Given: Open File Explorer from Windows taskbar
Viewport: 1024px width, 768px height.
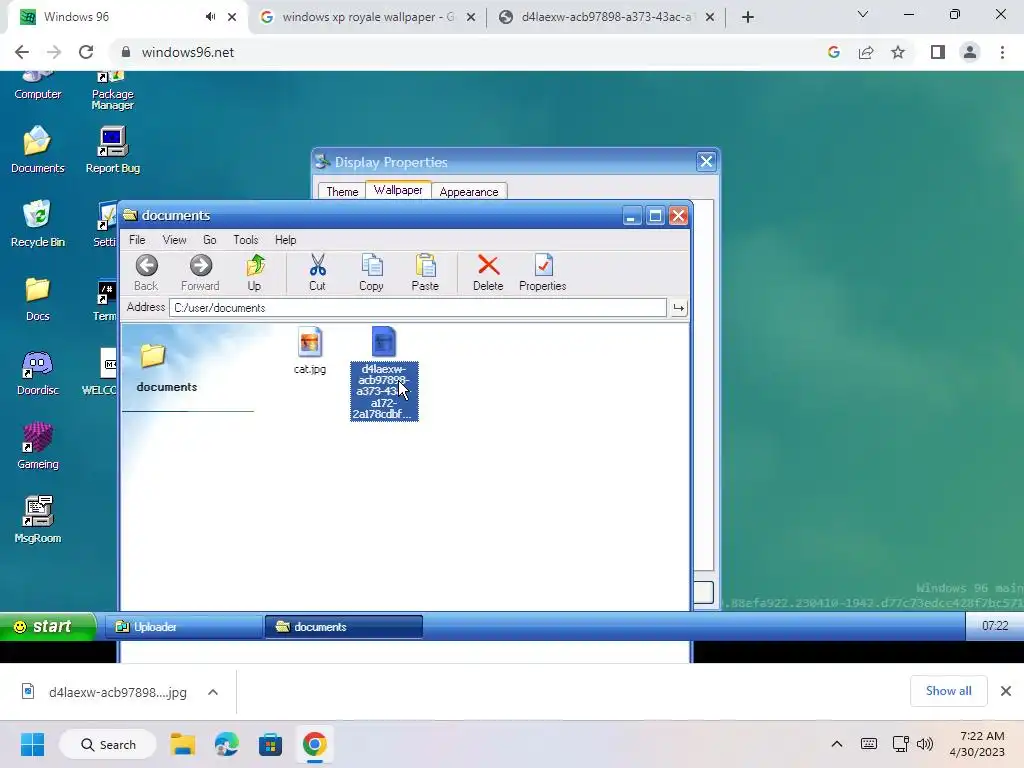Looking at the screenshot, I should [183, 744].
